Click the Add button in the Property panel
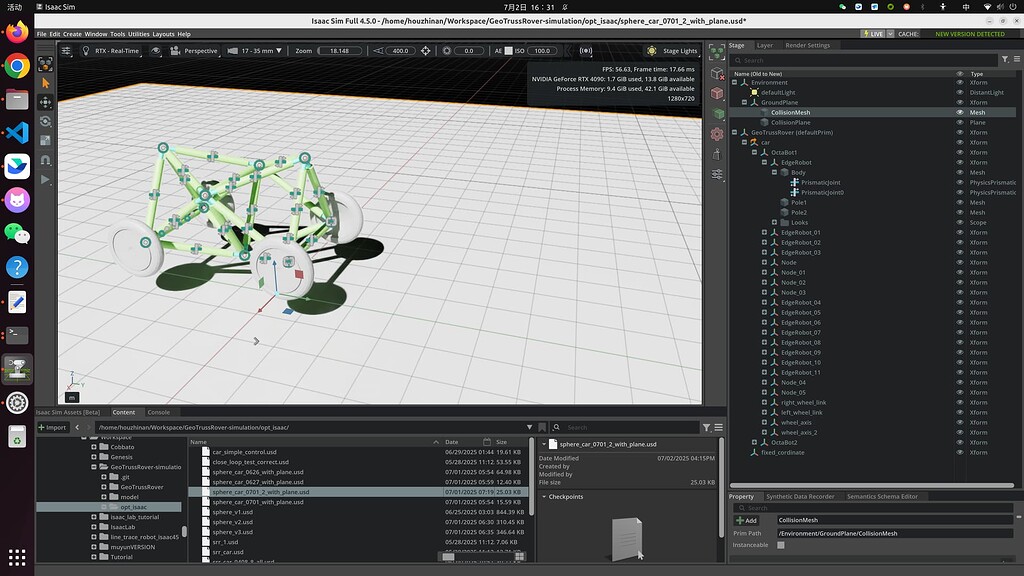Viewport: 1024px width, 576px height. click(x=748, y=520)
